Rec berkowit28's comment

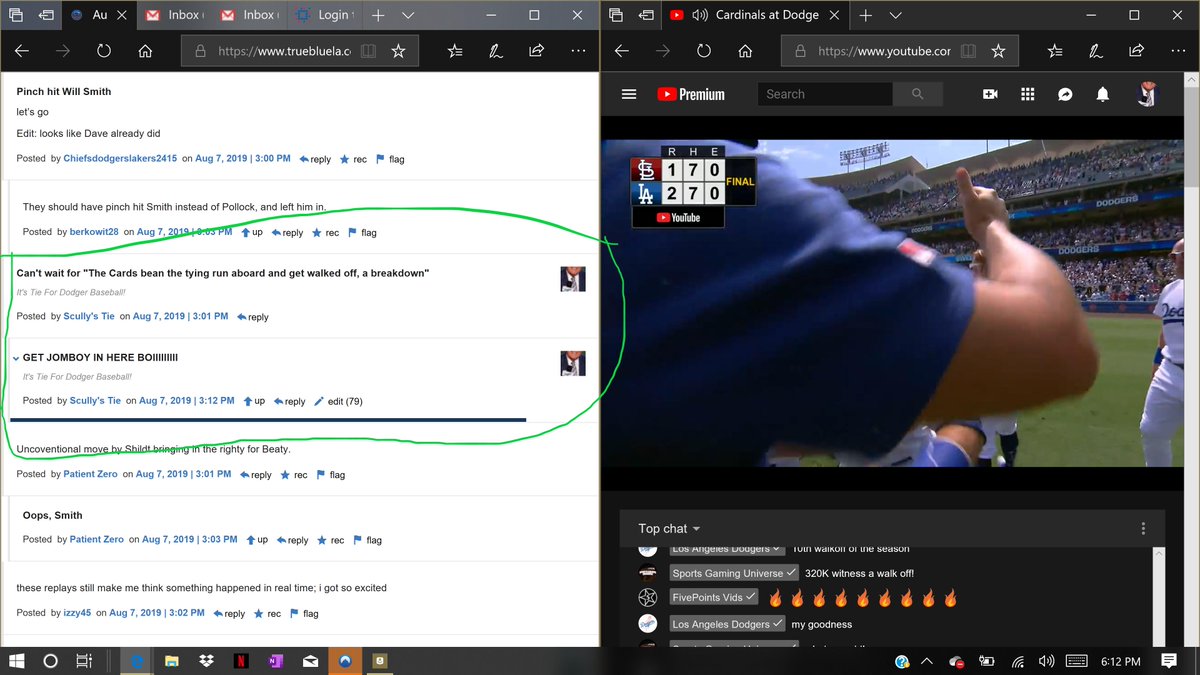325,233
